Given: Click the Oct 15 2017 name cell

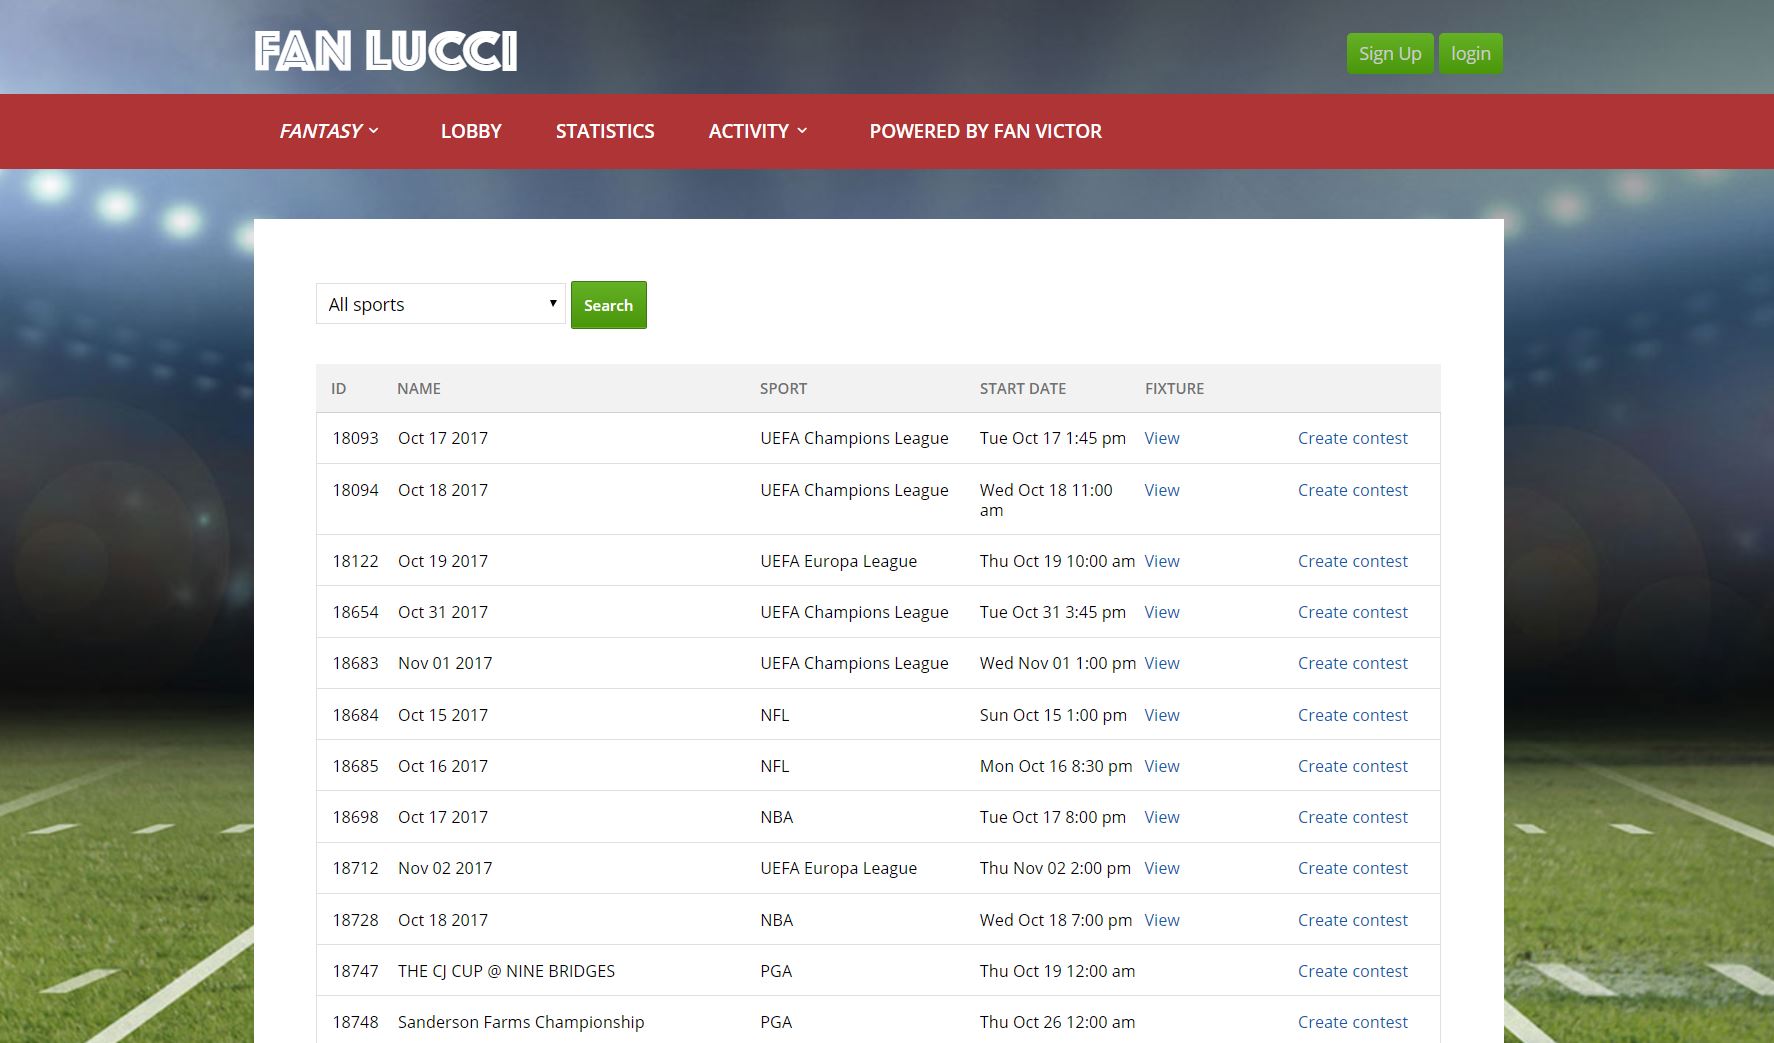Looking at the screenshot, I should point(443,715).
